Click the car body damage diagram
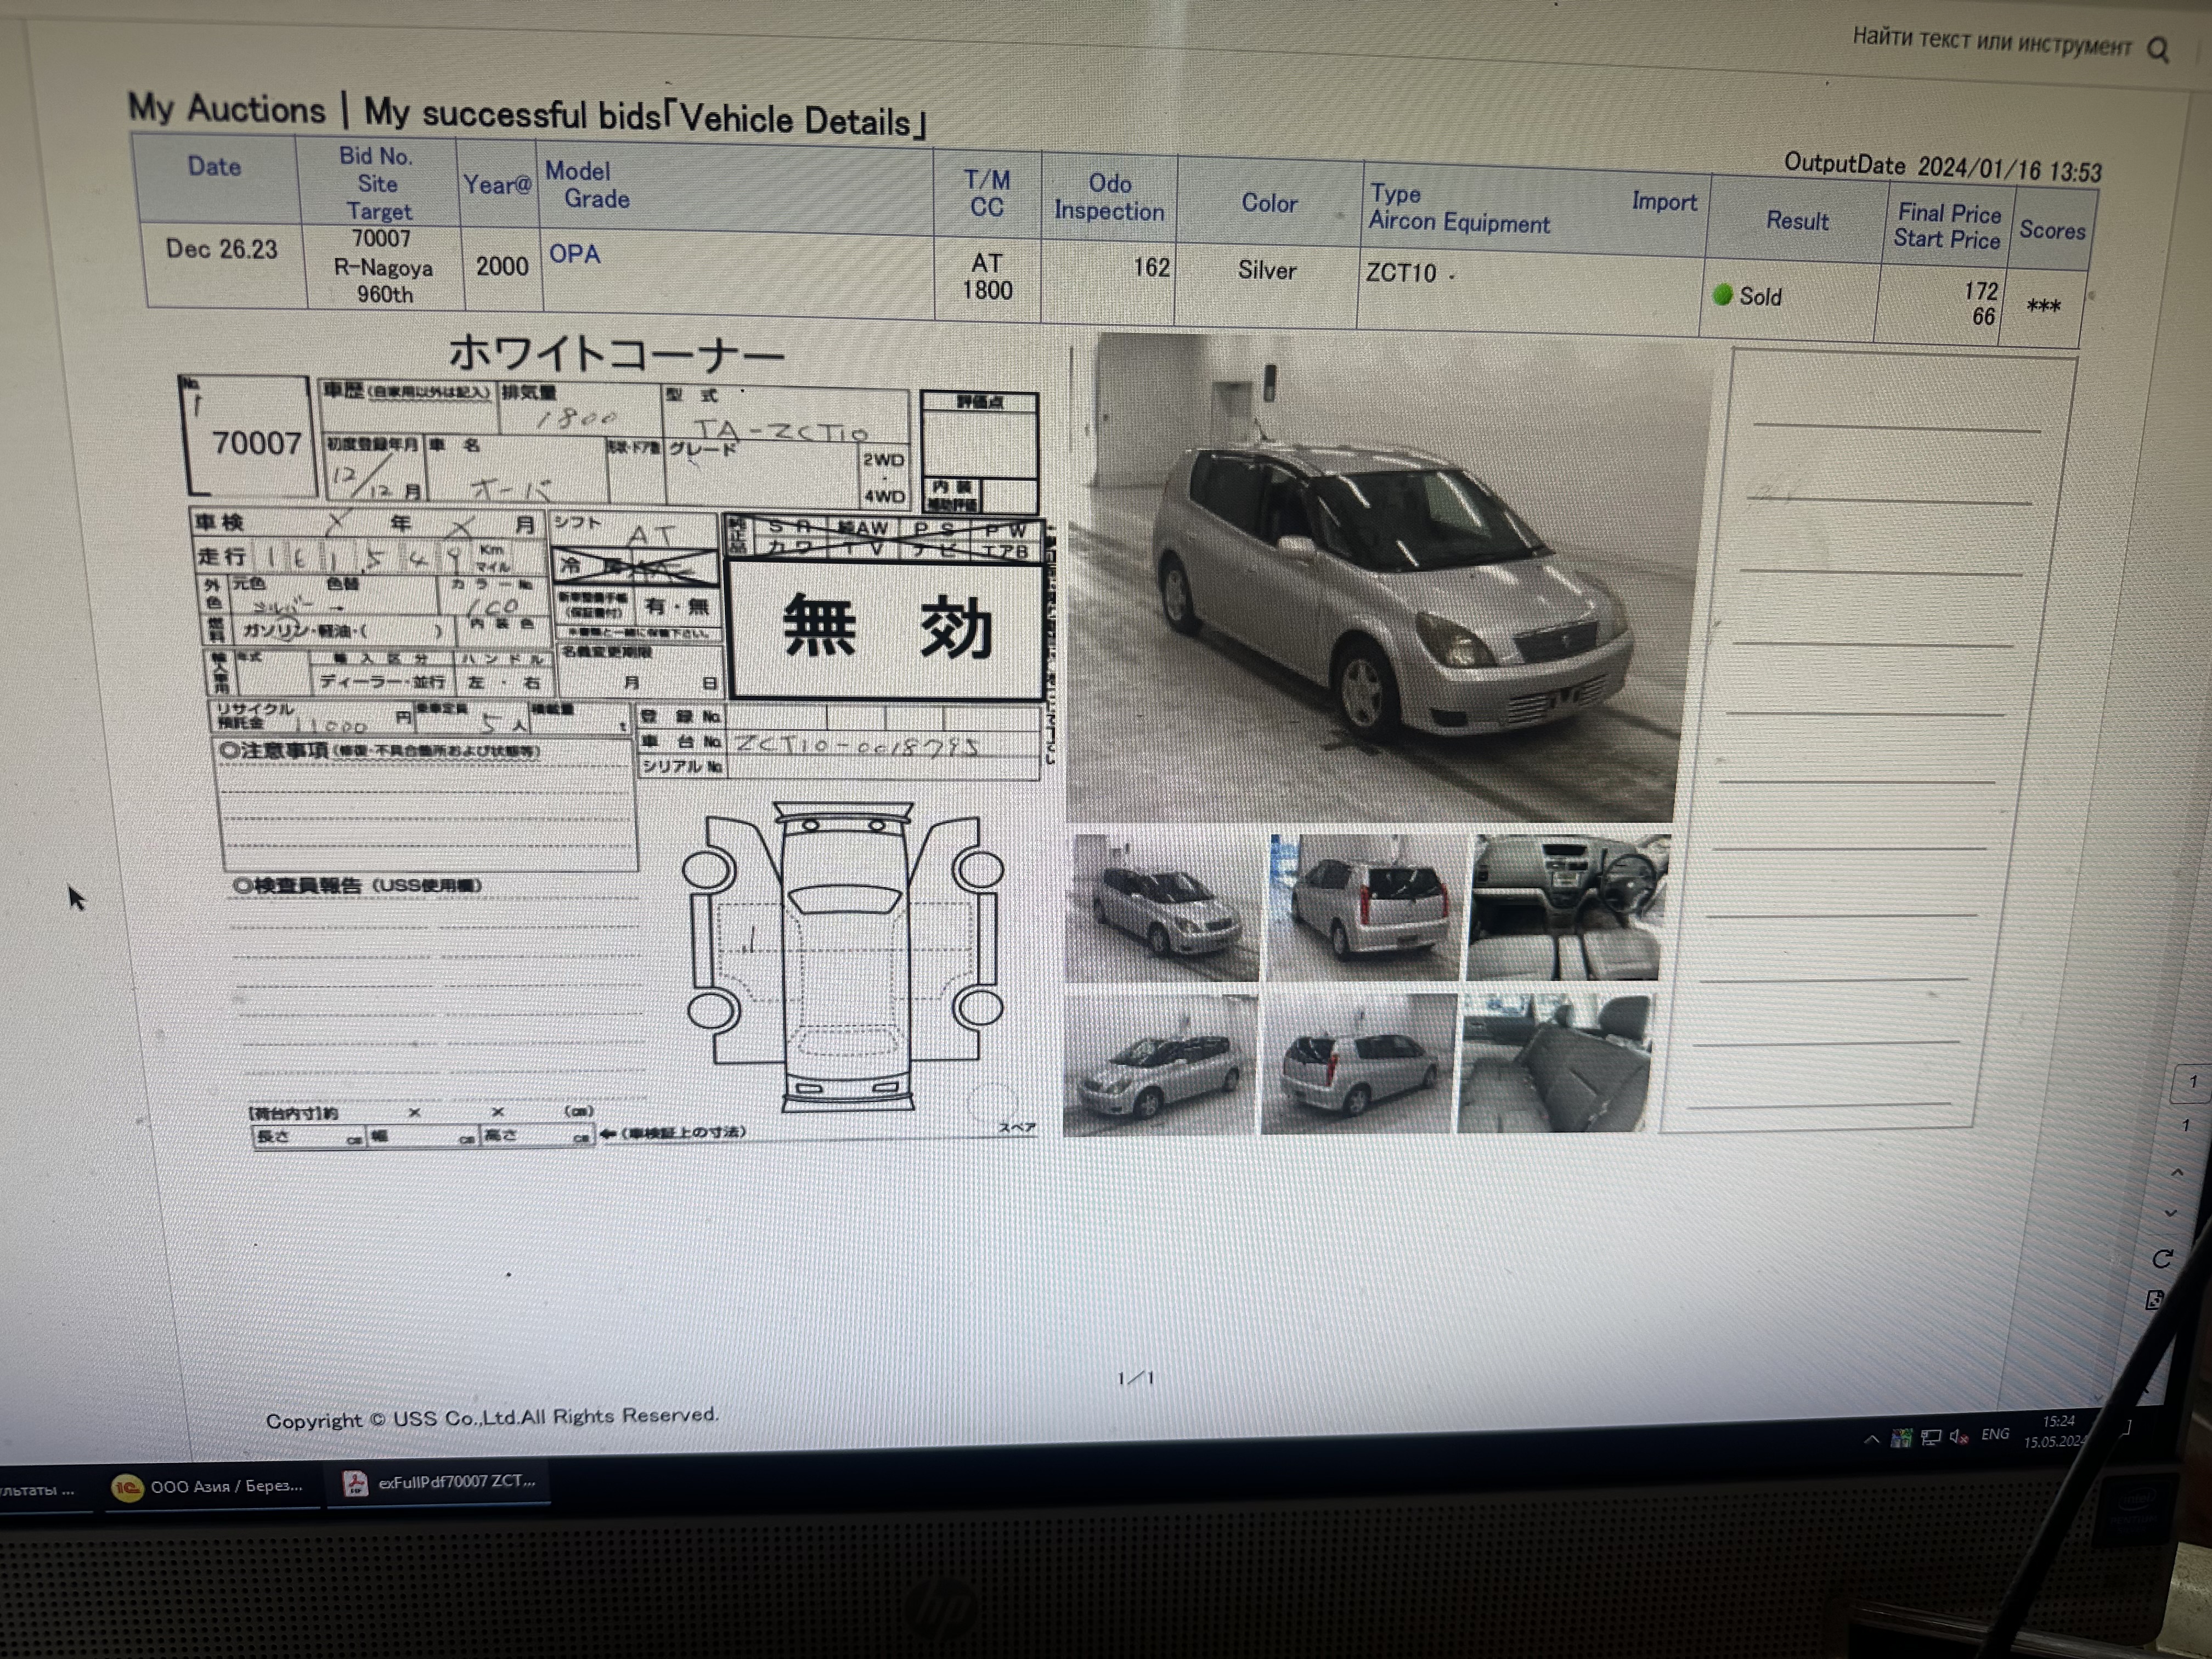The height and width of the screenshot is (1659, 2212). [x=843, y=957]
